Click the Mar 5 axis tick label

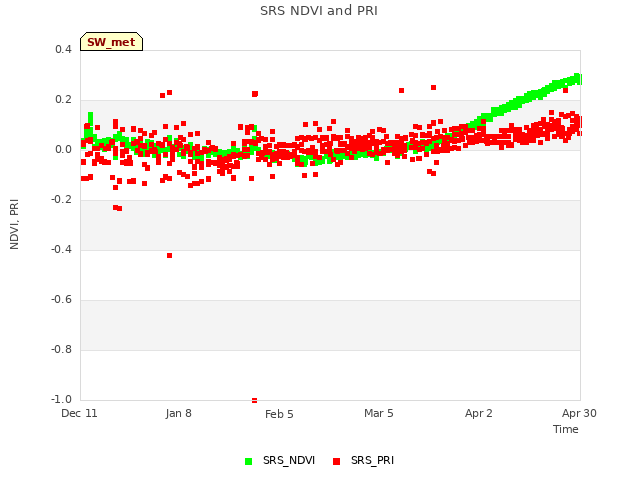point(379,413)
